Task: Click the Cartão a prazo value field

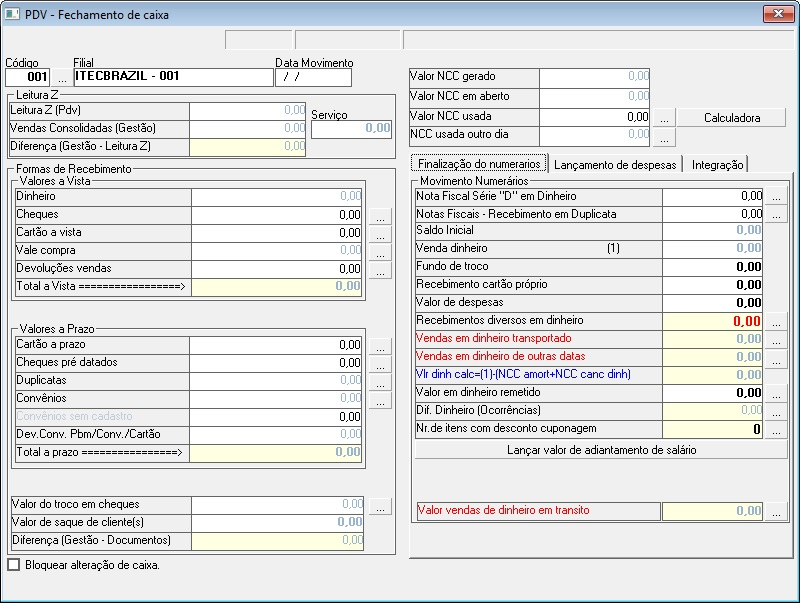Action: tap(276, 345)
